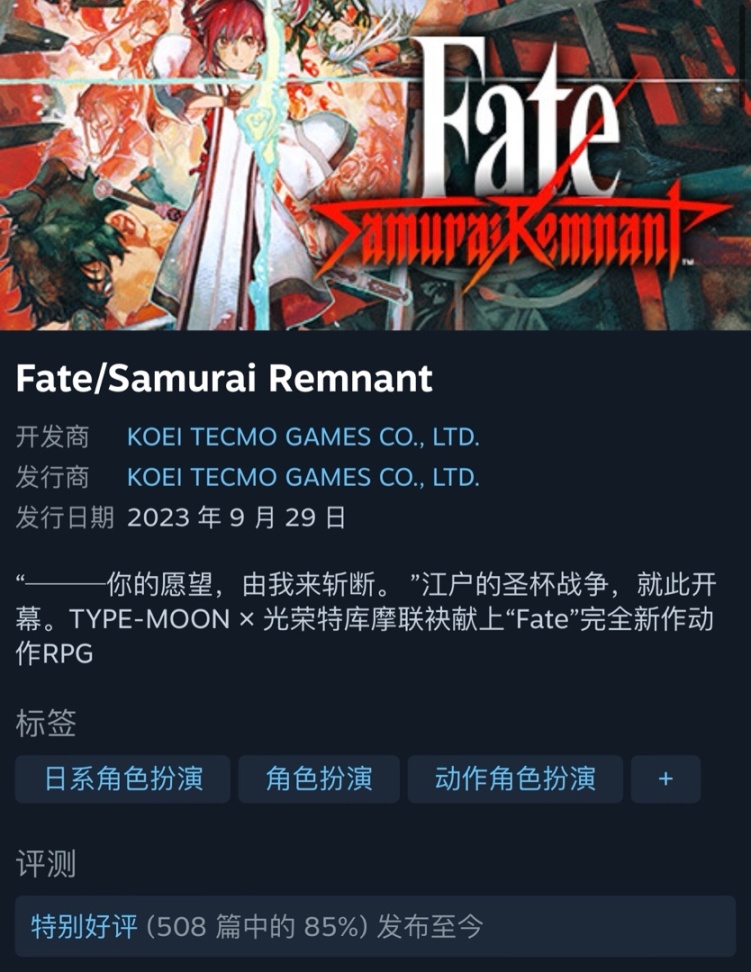Click the 标签 section heading
The image size is (751, 972).
tap(46, 723)
